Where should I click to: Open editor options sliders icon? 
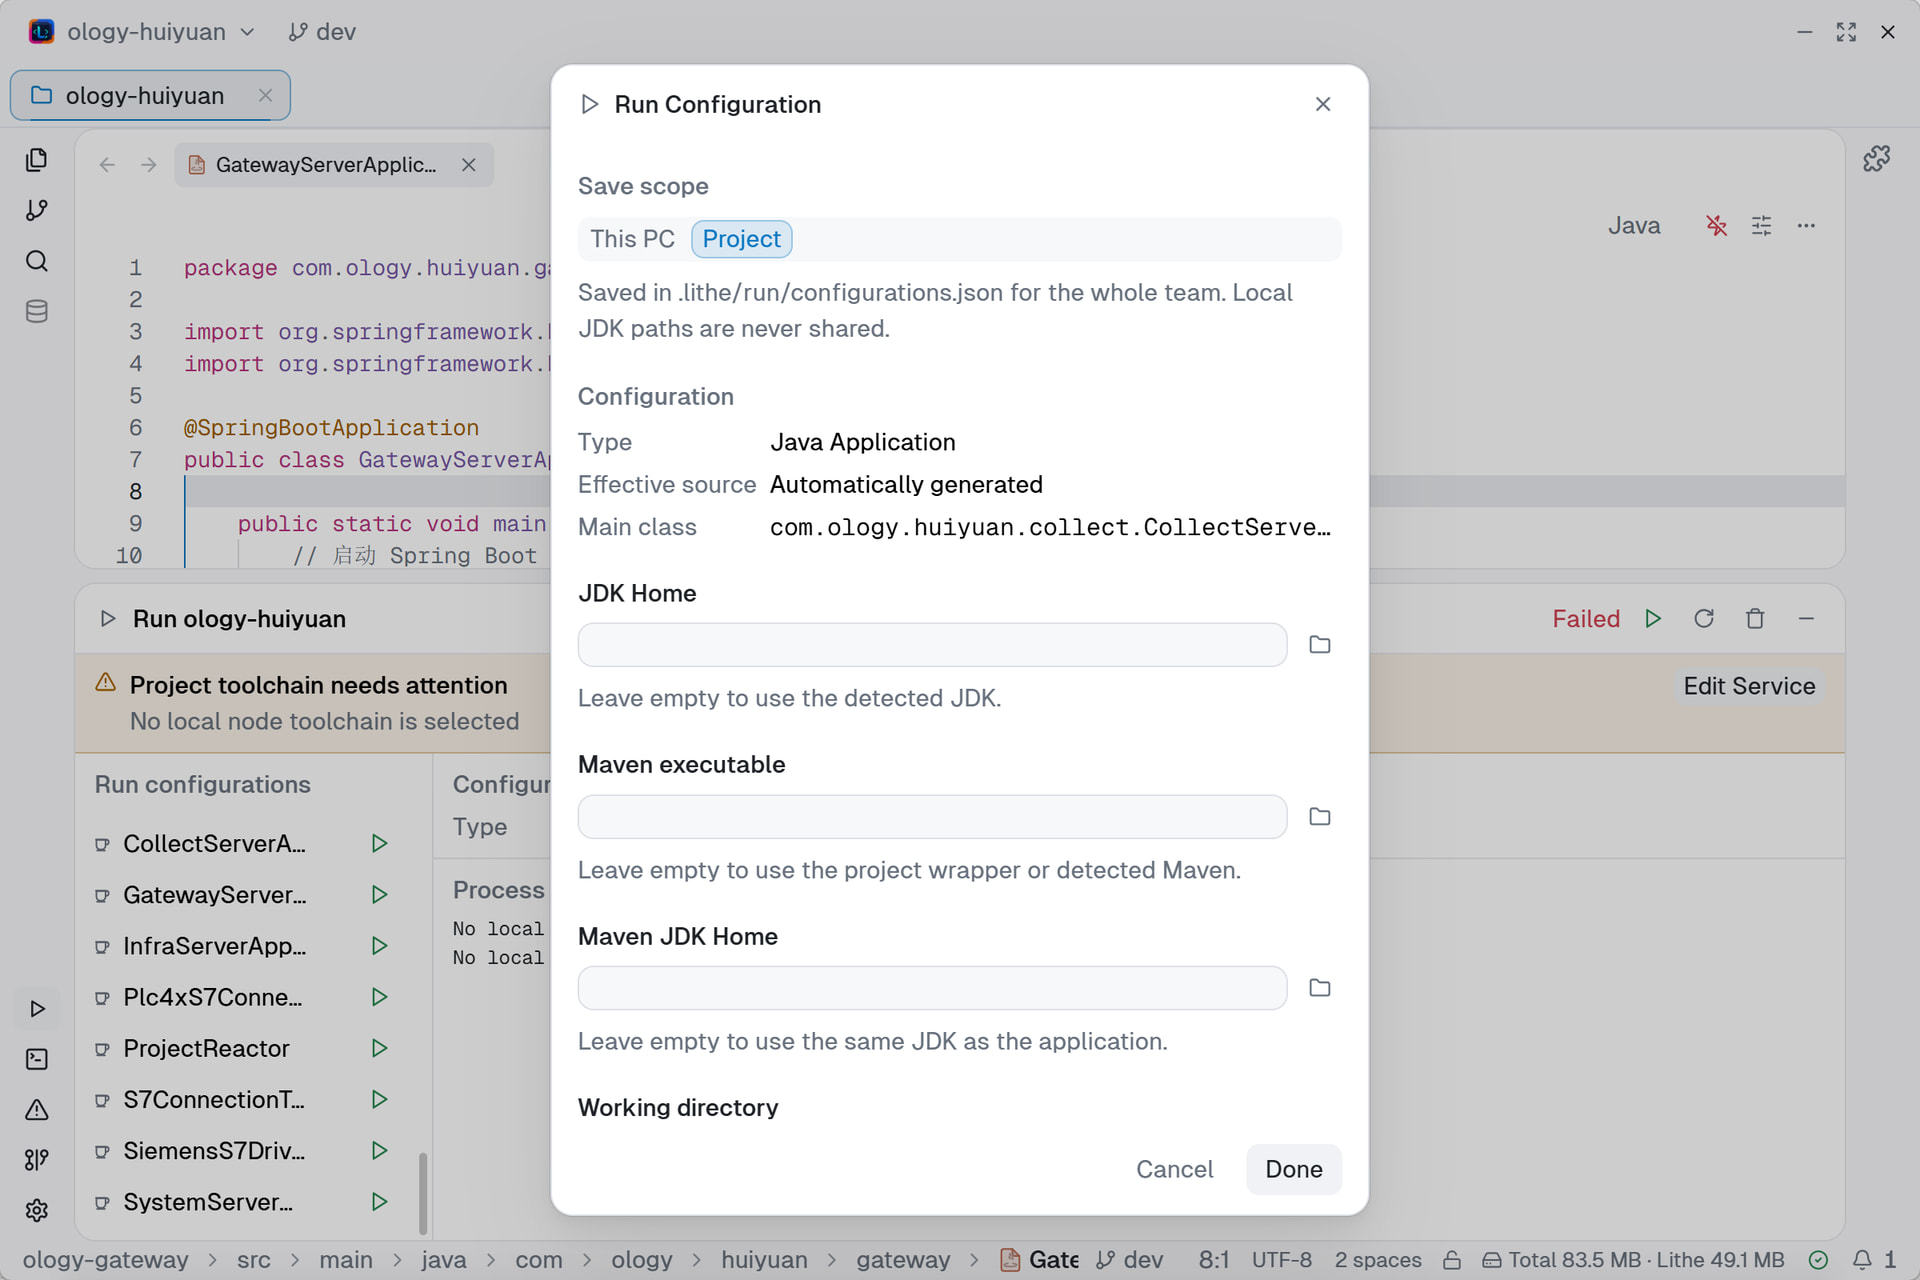[x=1762, y=226]
